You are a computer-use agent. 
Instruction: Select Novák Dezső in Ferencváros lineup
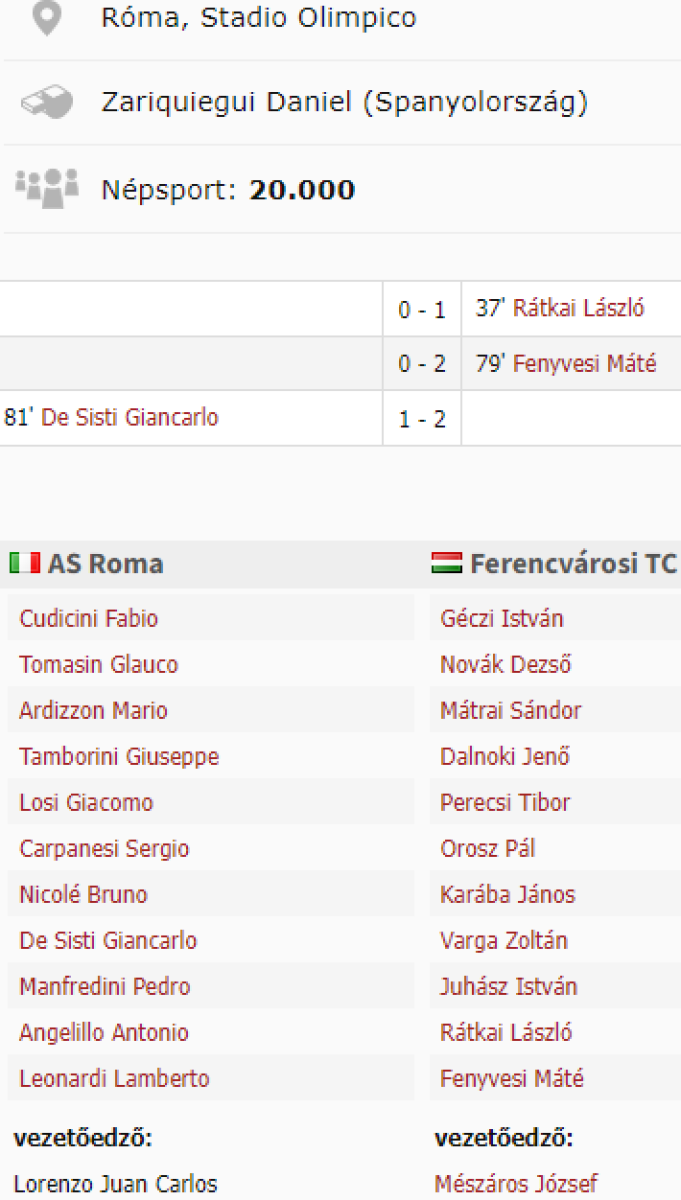(505, 665)
